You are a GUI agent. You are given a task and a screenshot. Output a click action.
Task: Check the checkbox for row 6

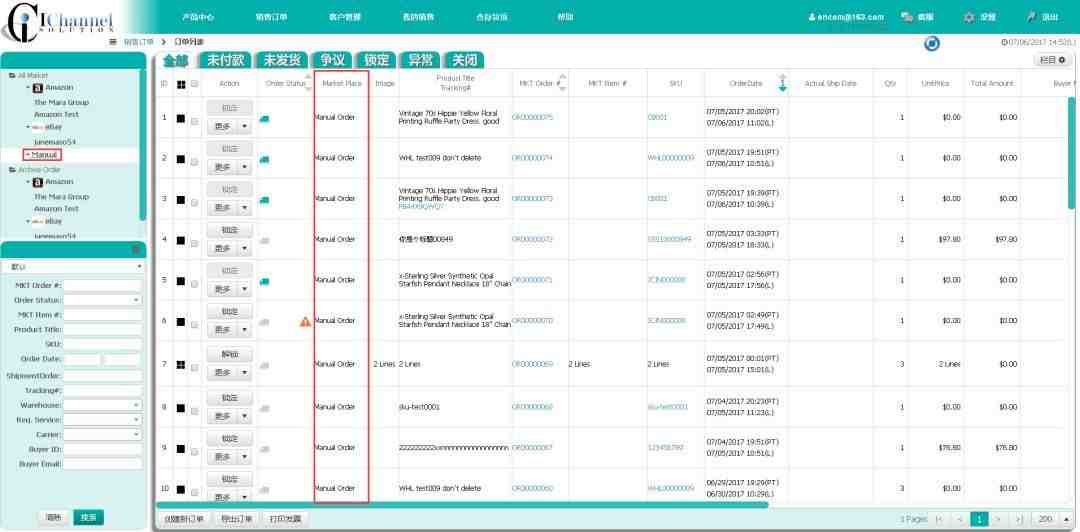(x=195, y=325)
